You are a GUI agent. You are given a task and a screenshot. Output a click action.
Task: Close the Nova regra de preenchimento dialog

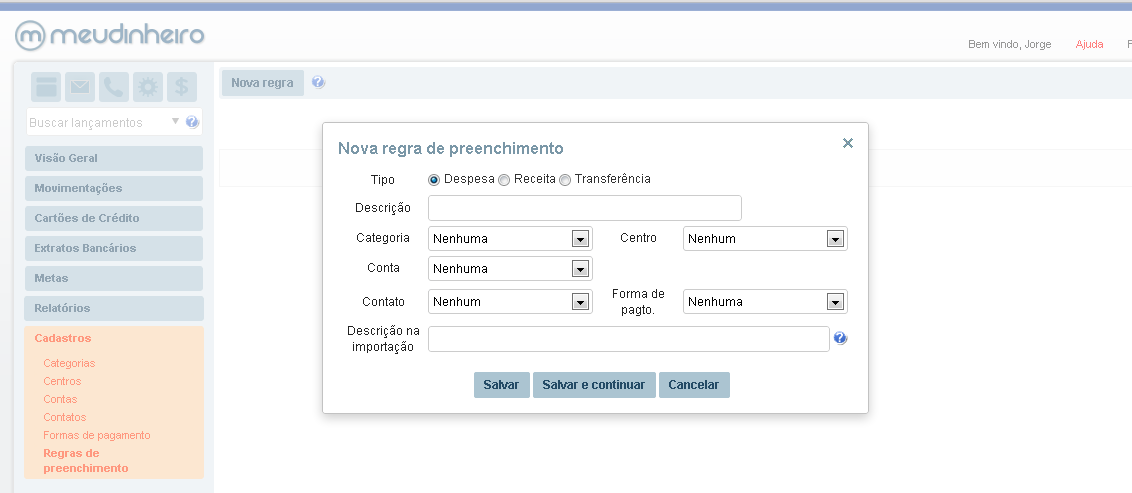[847, 143]
